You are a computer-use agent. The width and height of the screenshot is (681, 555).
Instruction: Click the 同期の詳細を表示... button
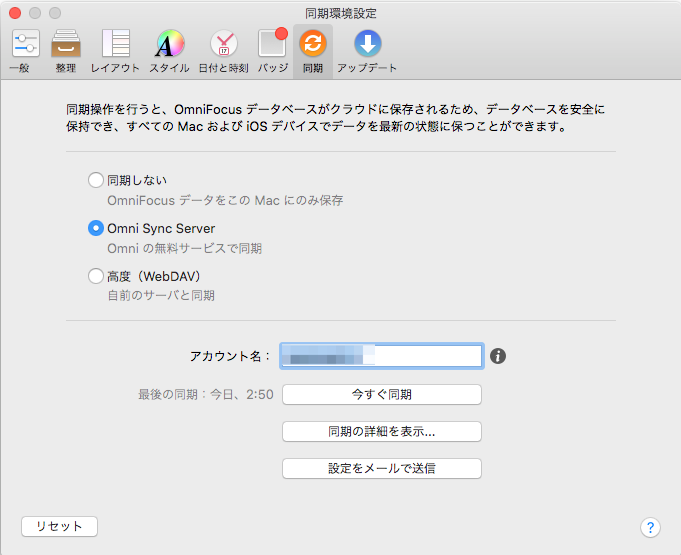(382, 431)
